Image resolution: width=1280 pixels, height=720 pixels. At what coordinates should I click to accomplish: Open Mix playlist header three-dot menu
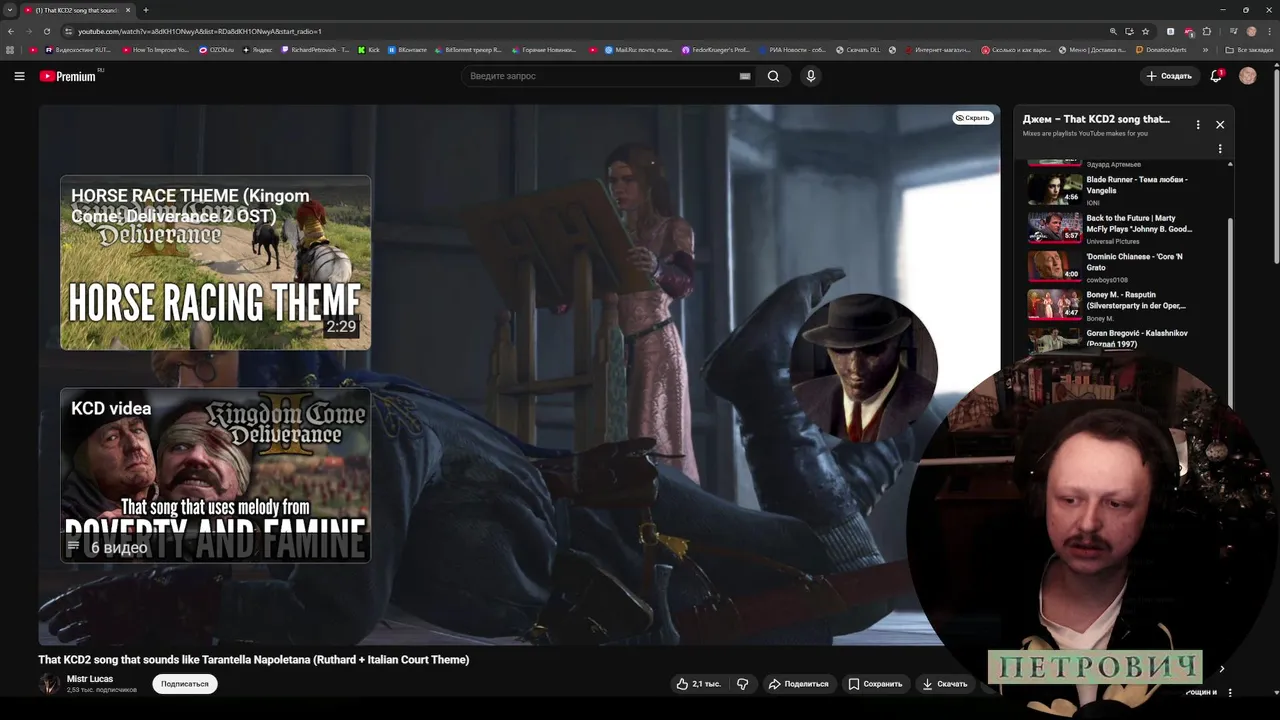(1198, 125)
